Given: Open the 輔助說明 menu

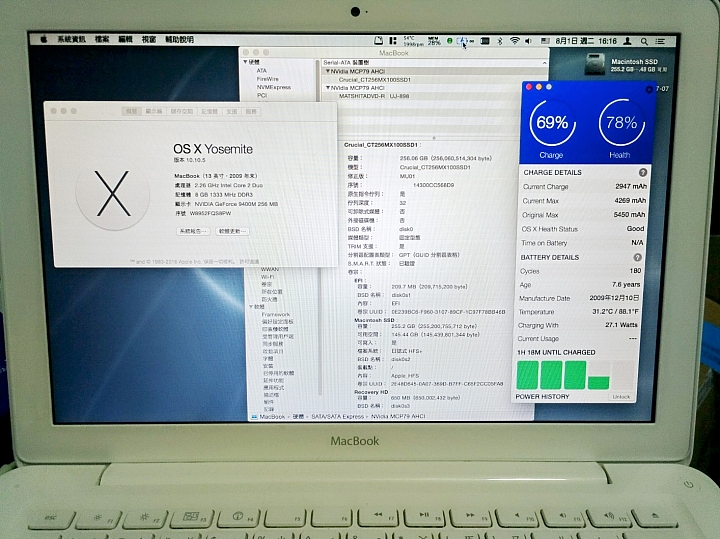Looking at the screenshot, I should coord(180,39).
